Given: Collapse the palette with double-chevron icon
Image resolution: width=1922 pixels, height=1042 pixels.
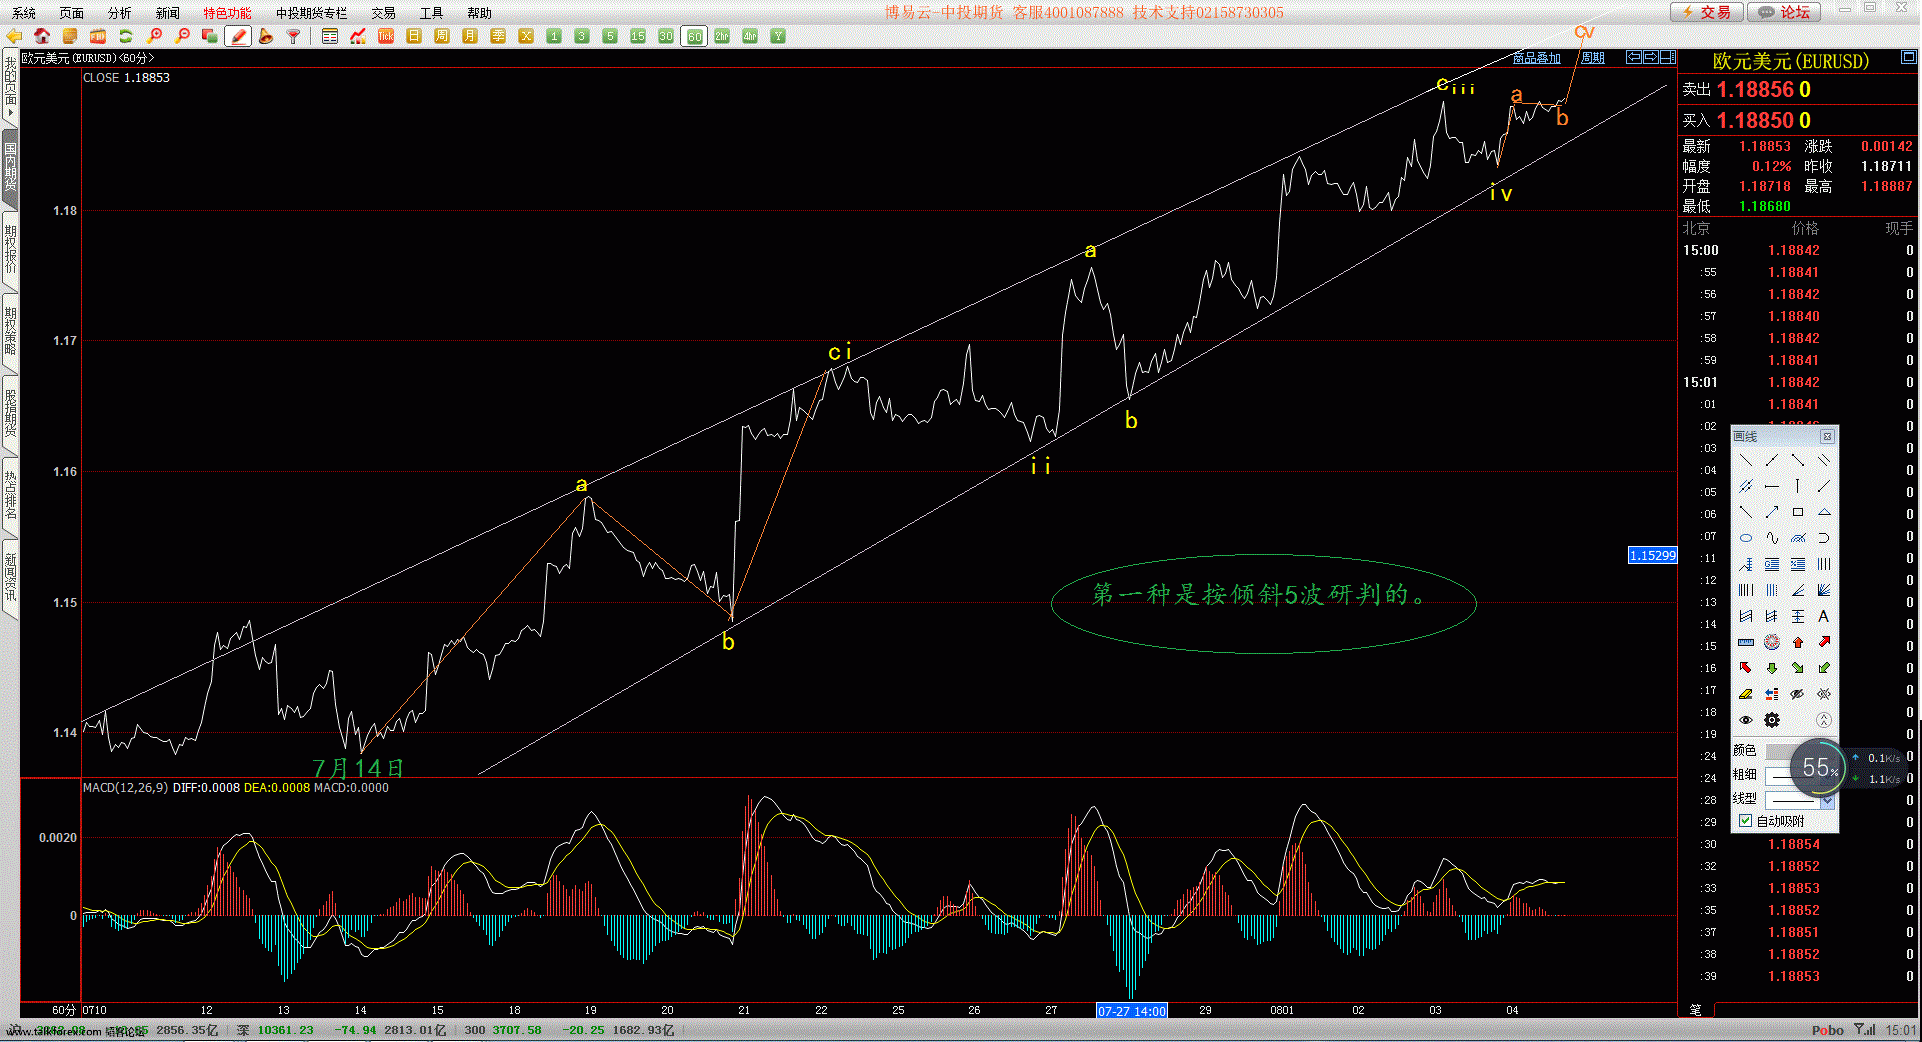Looking at the screenshot, I should coord(1824,720).
